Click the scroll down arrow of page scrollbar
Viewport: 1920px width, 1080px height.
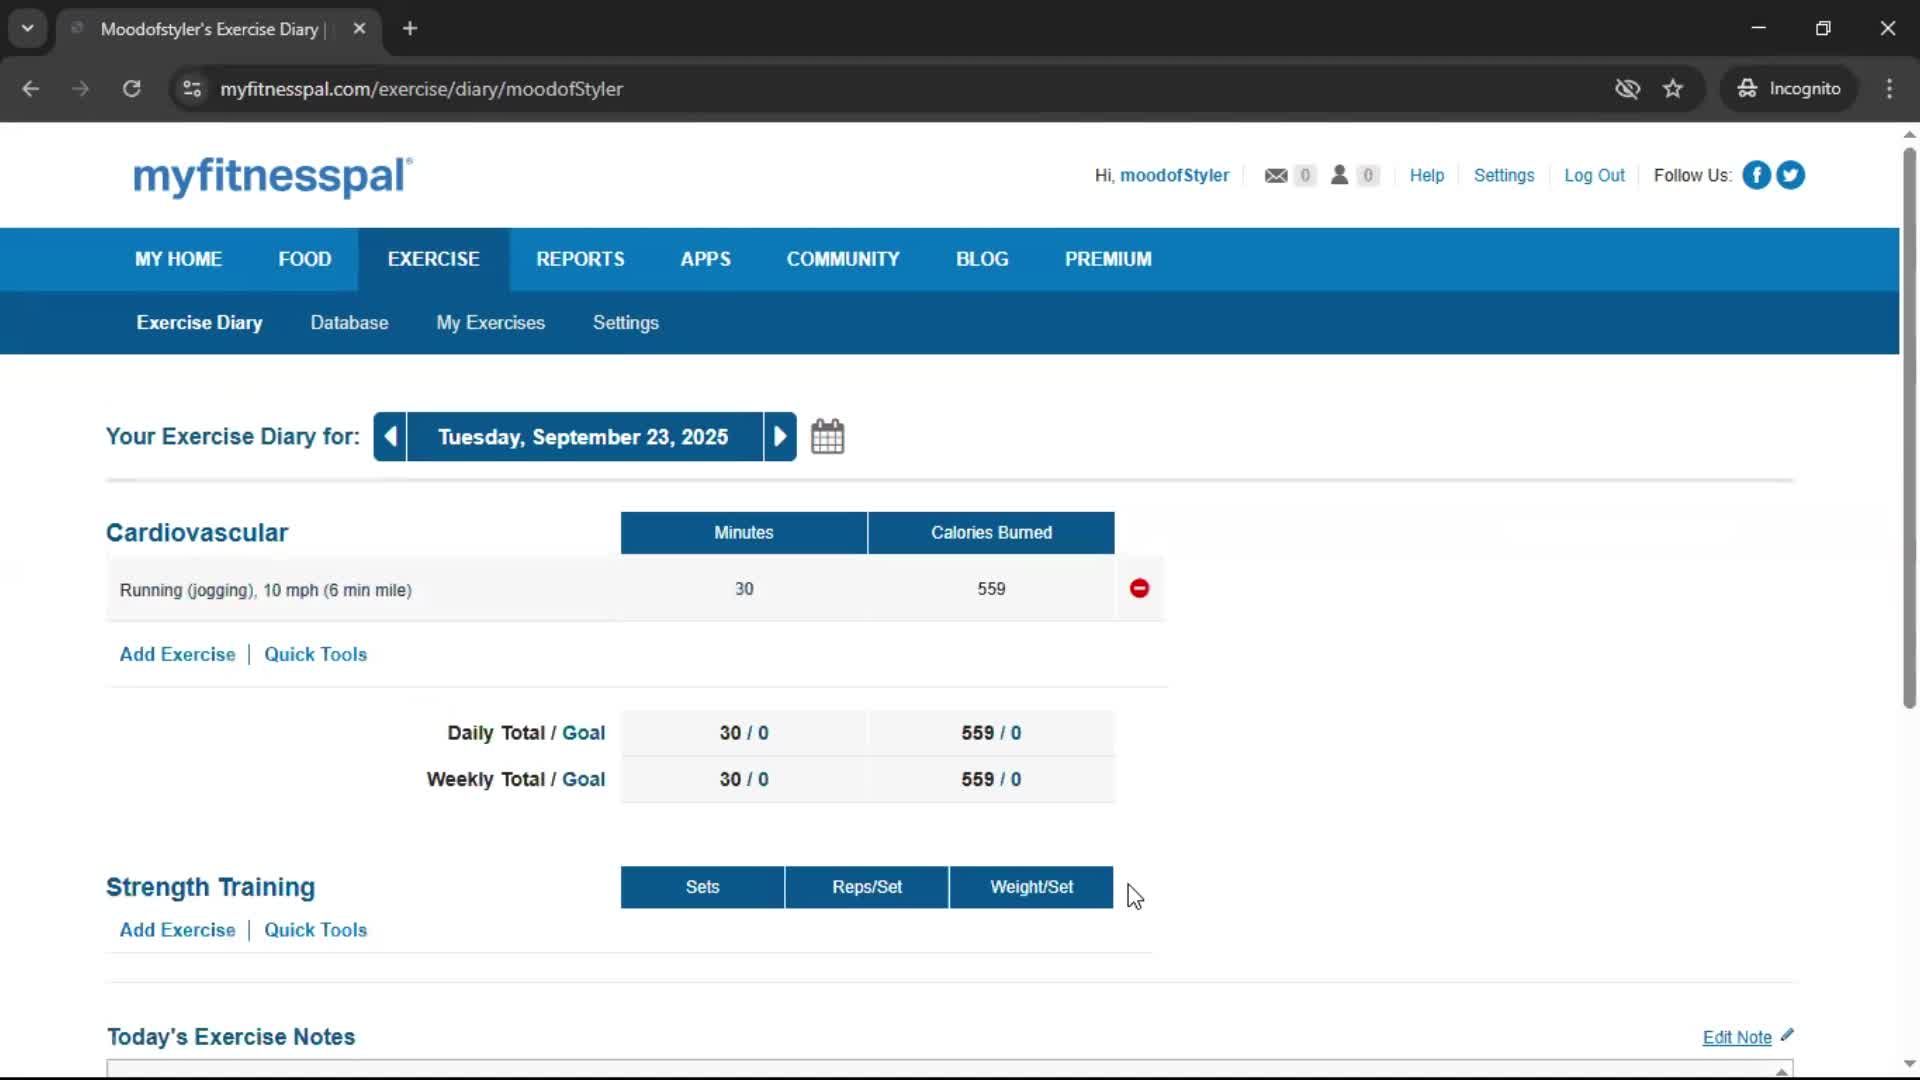coord(1909,1064)
